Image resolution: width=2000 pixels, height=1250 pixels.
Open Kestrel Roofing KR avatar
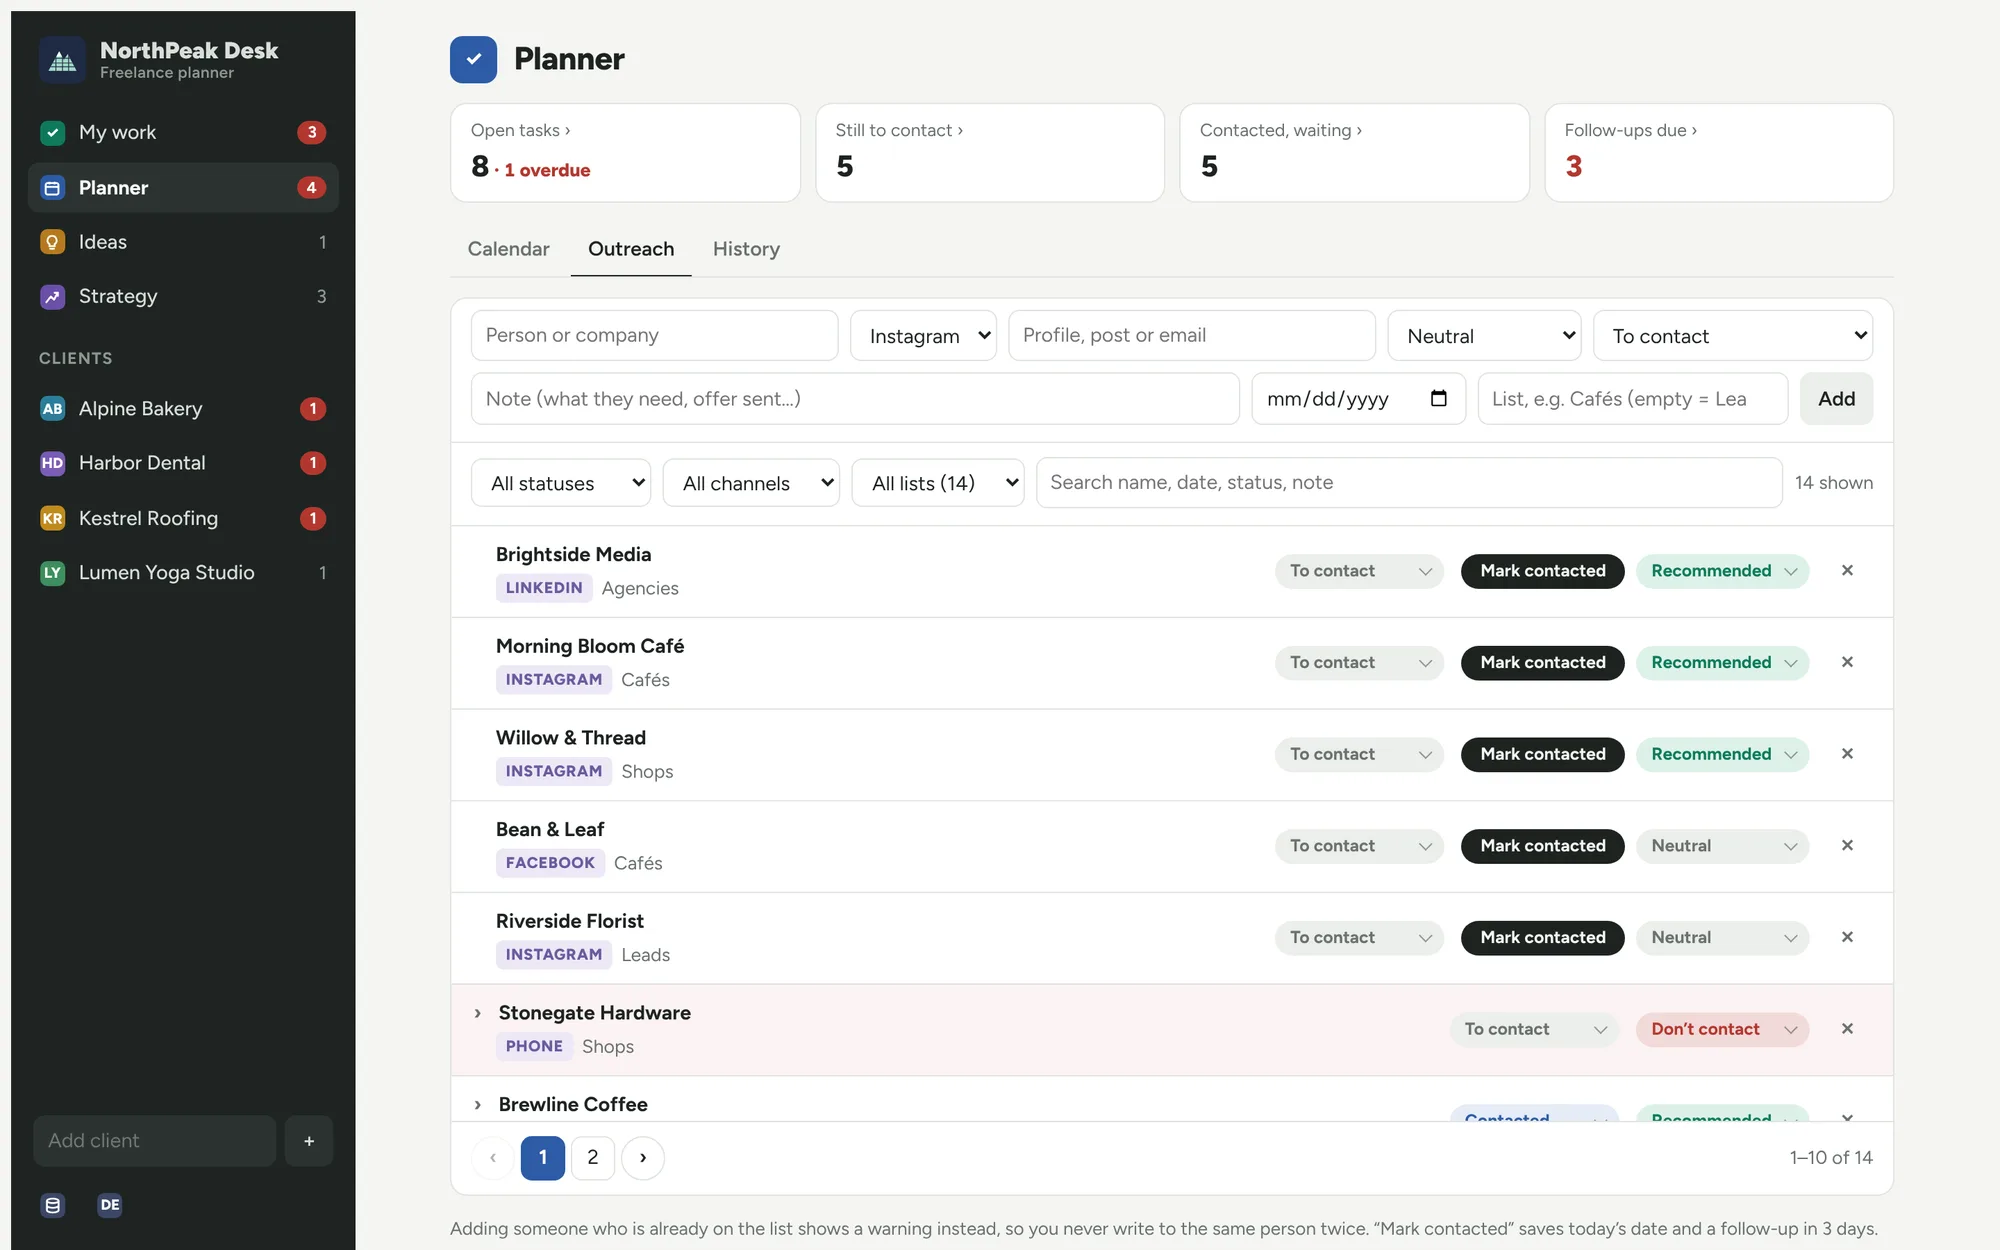(x=52, y=518)
